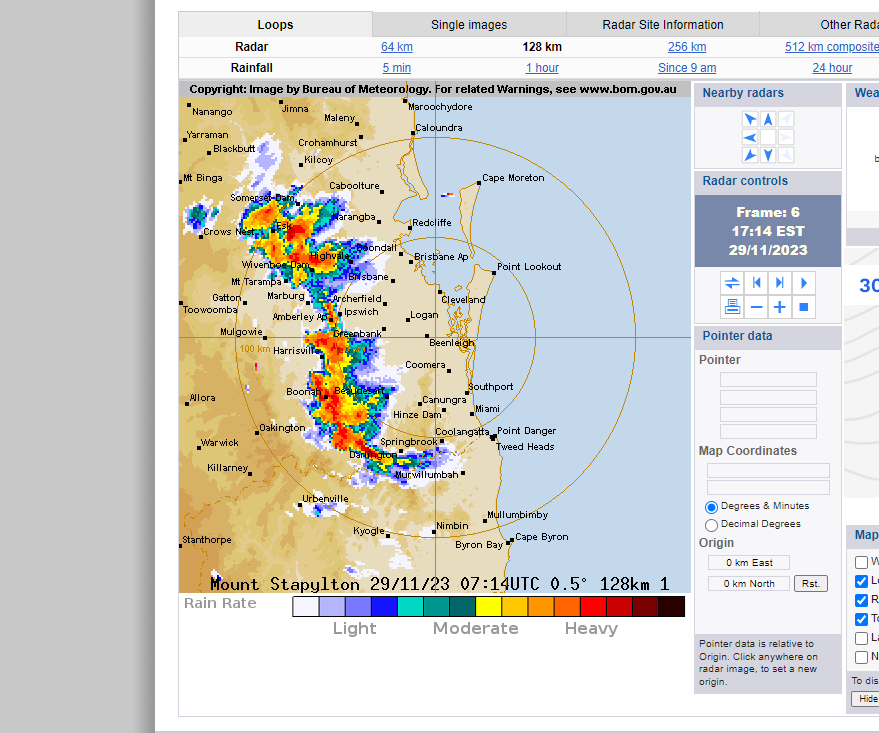Click the Cape Moreton label on the map
The width and height of the screenshot is (879, 733).
point(513,178)
